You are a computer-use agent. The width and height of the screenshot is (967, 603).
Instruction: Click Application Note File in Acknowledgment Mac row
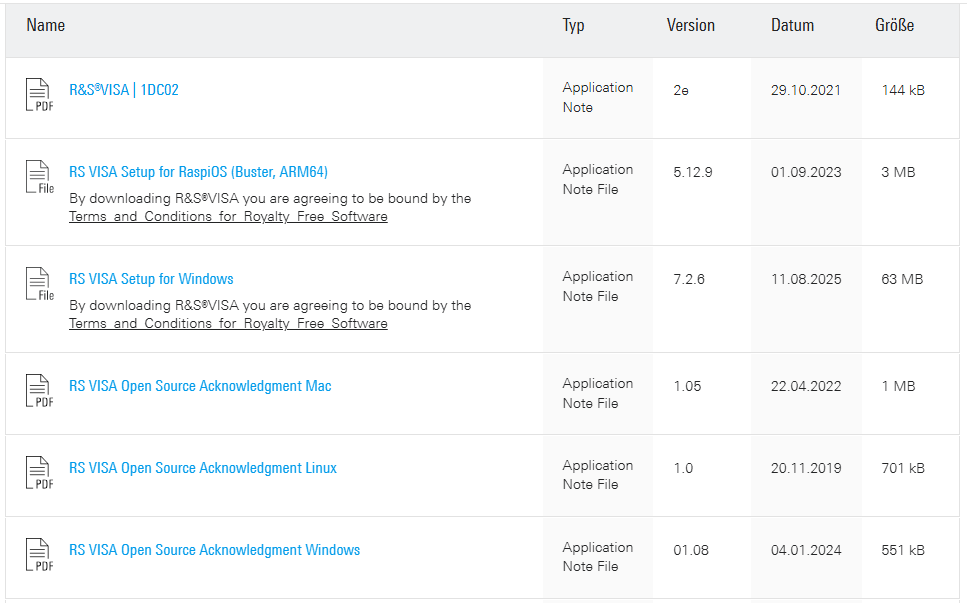tap(598, 393)
